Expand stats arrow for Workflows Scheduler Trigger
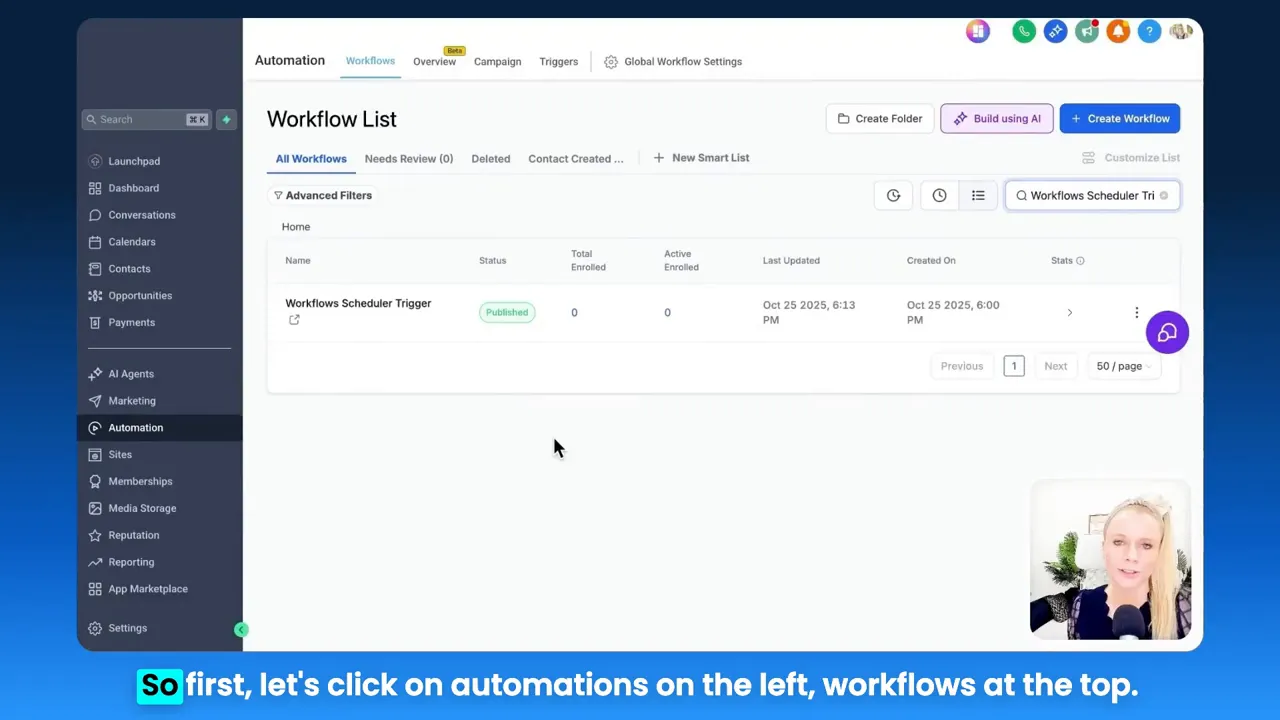This screenshot has width=1280, height=720. pyautogui.click(x=1069, y=313)
